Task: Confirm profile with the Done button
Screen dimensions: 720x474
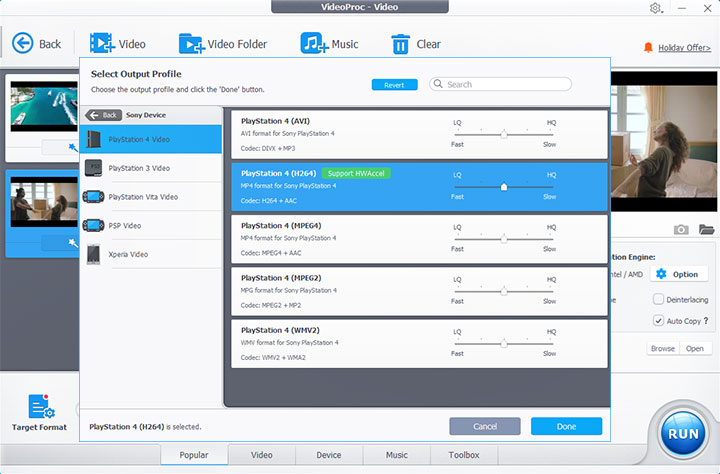Action: [566, 426]
